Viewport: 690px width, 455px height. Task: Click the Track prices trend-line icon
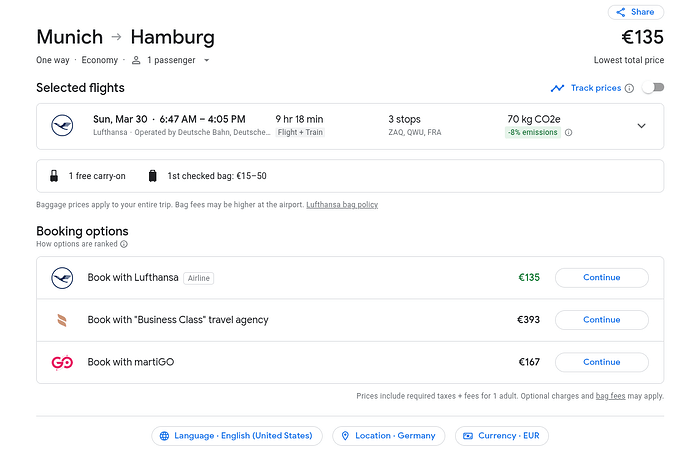(558, 88)
